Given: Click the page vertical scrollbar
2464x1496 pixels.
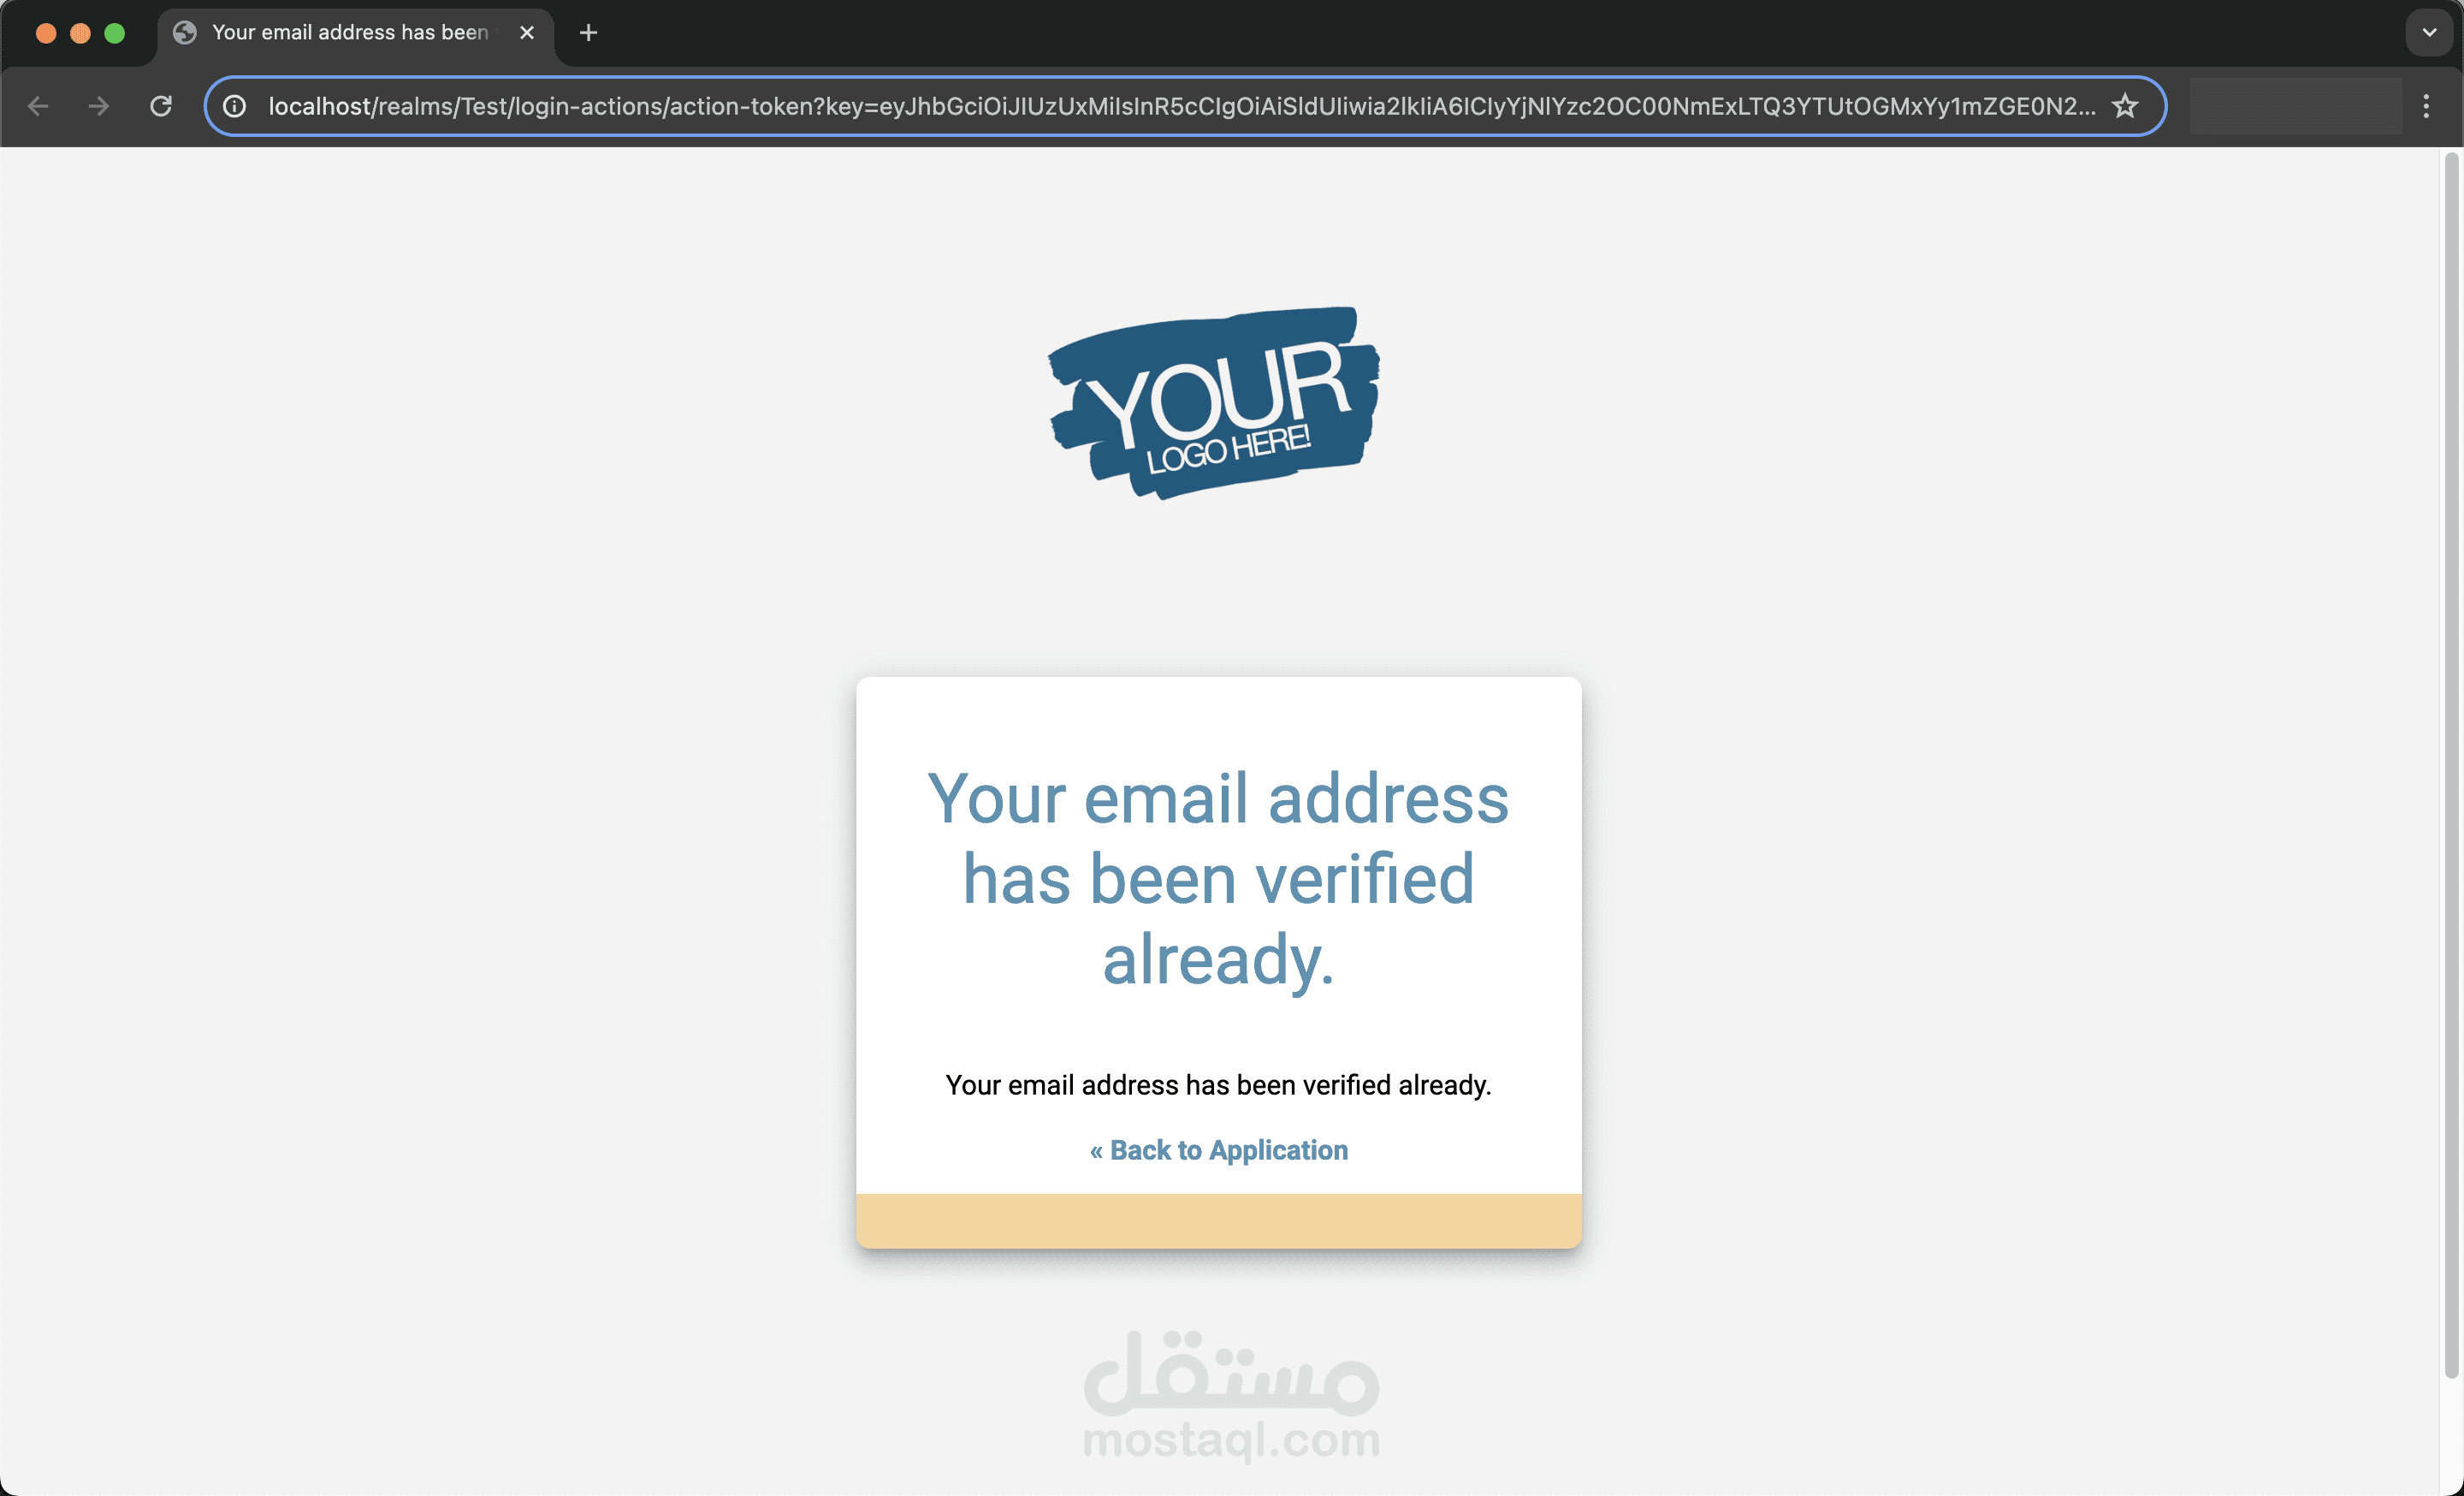Looking at the screenshot, I should [x=2450, y=765].
